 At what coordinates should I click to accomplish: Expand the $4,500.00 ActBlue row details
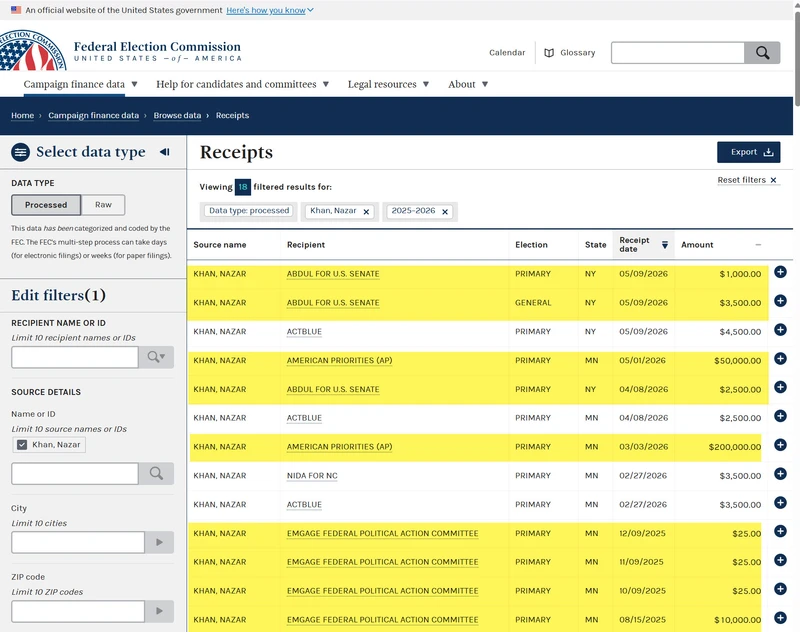780,330
